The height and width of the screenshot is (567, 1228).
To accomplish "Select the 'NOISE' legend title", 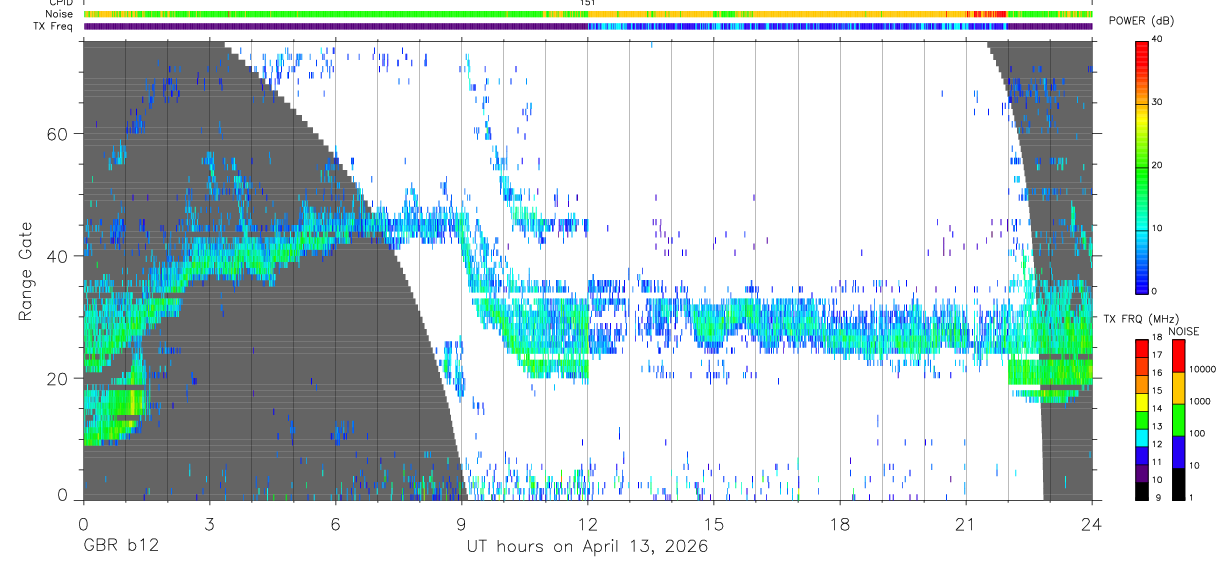I will tap(1185, 331).
